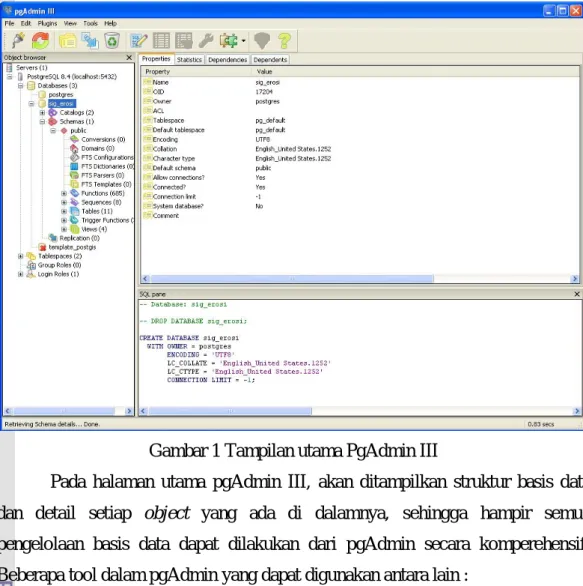Click the guru hint icon in toolbar
This screenshot has height=586, width=583.
pyautogui.click(x=262, y=40)
